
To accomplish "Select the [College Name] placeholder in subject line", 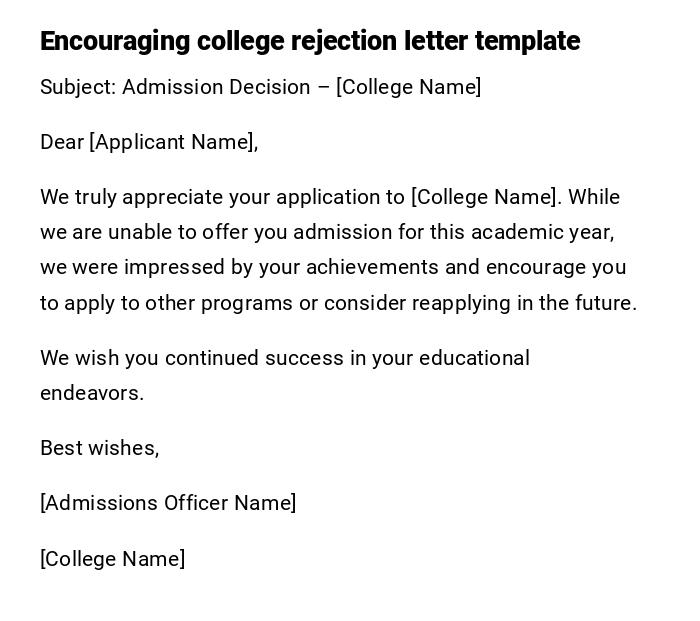I will (409, 87).
